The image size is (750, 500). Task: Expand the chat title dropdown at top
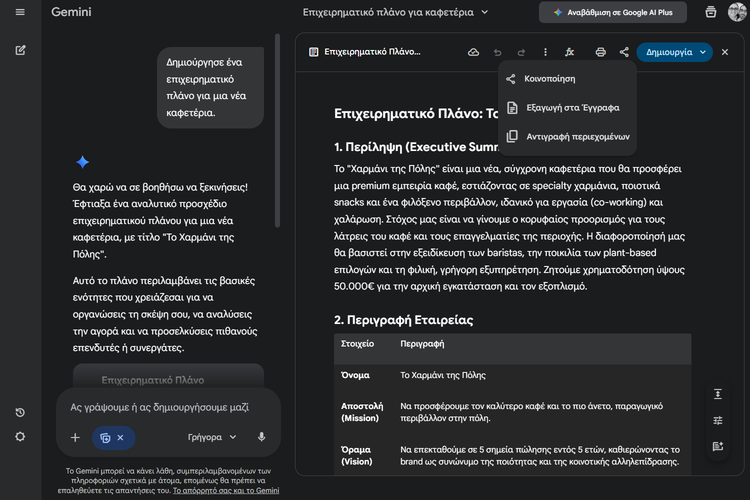(485, 12)
